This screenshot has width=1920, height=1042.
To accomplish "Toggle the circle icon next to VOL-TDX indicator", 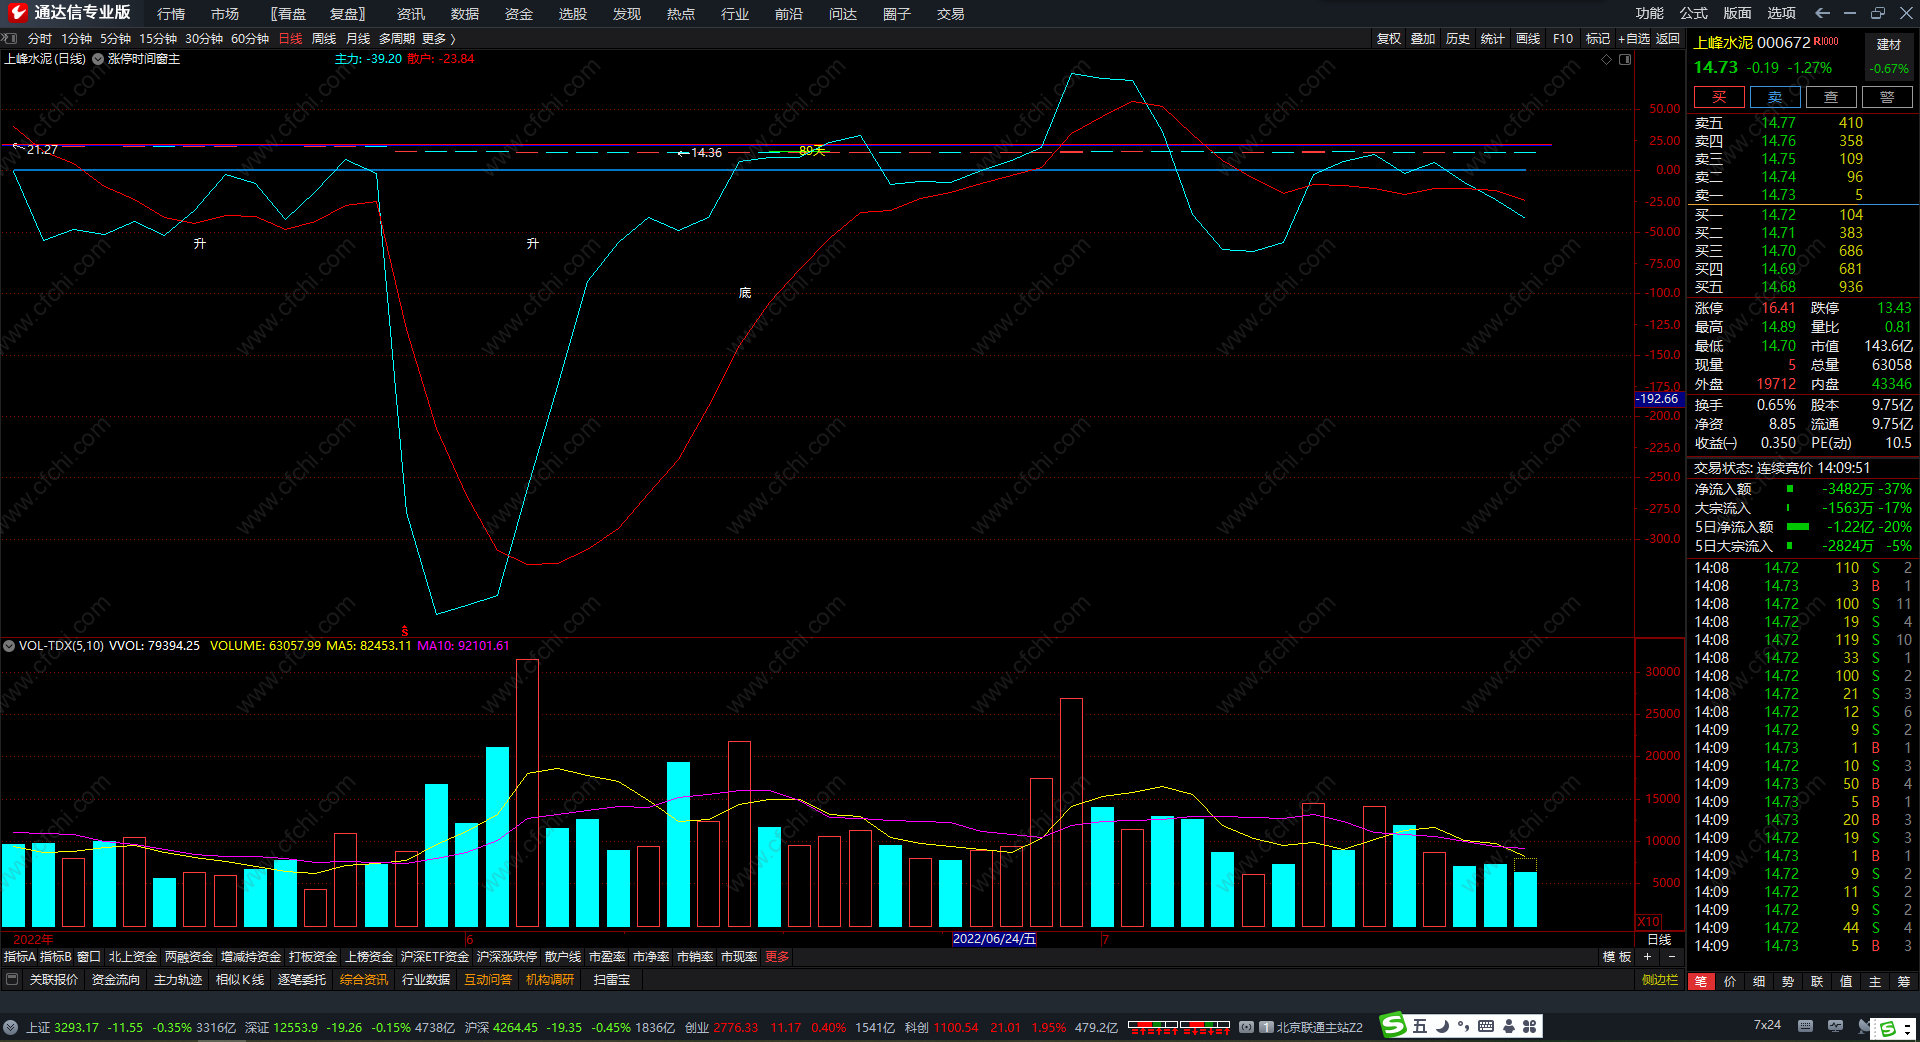I will coord(9,646).
